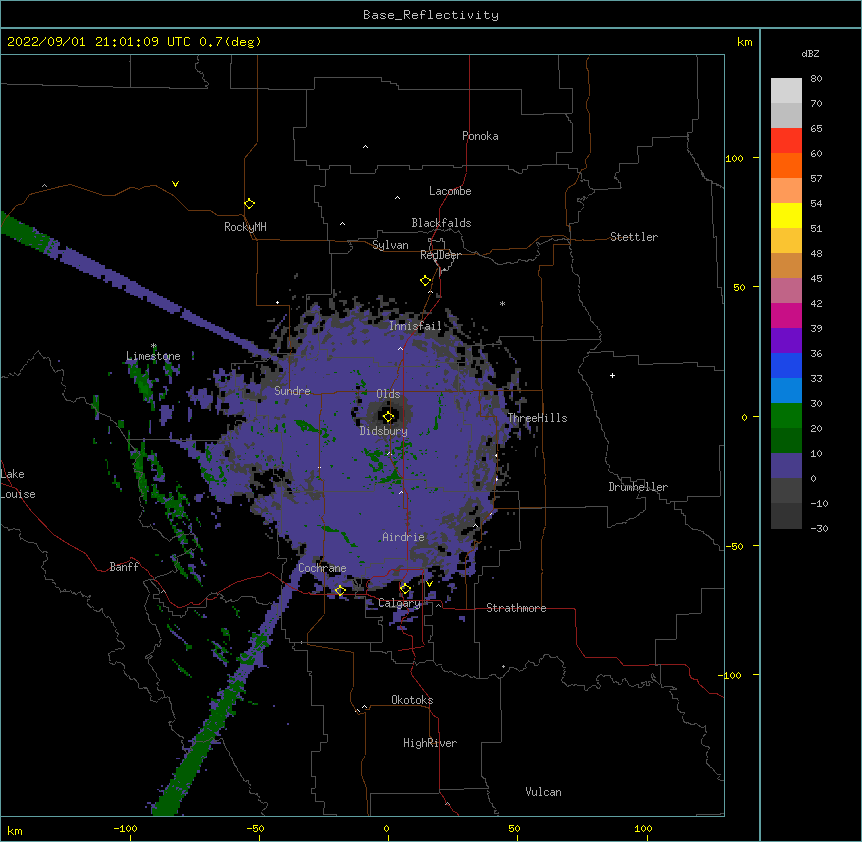Click the HighRiver city label
The width and height of the screenshot is (862, 842).
point(430,743)
